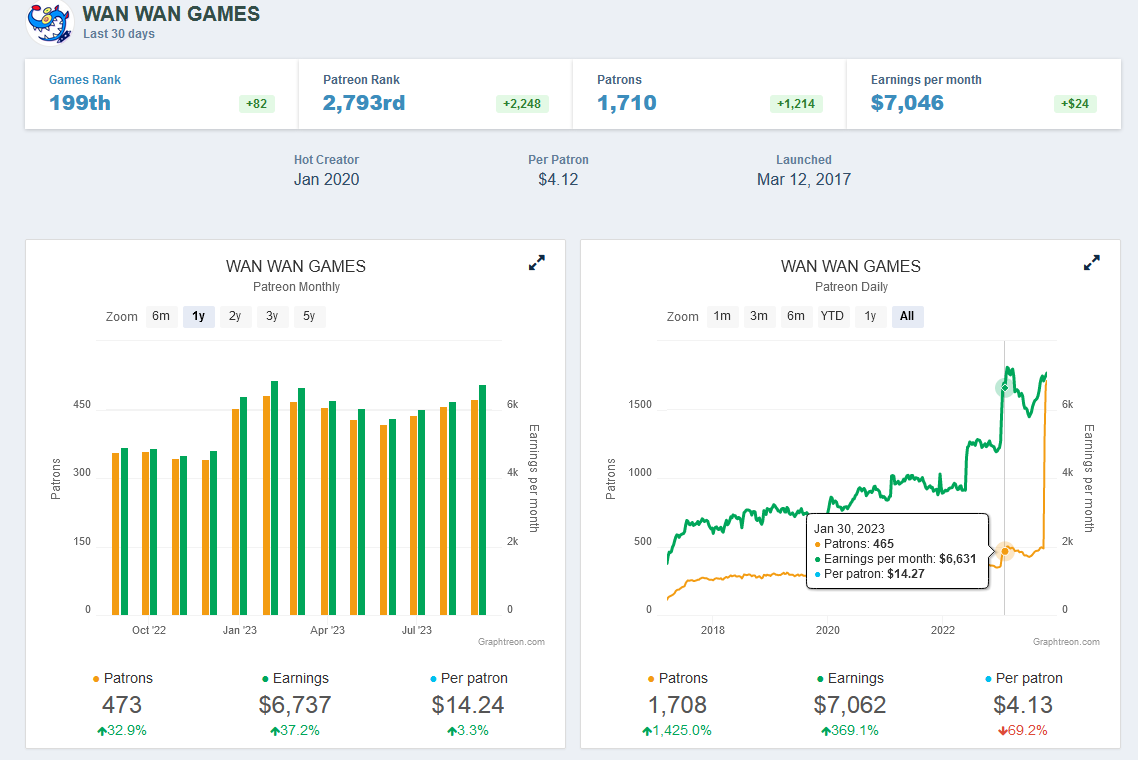Image resolution: width=1138 pixels, height=760 pixels.
Task: Set daily chart zoom to YTD
Action: click(832, 316)
